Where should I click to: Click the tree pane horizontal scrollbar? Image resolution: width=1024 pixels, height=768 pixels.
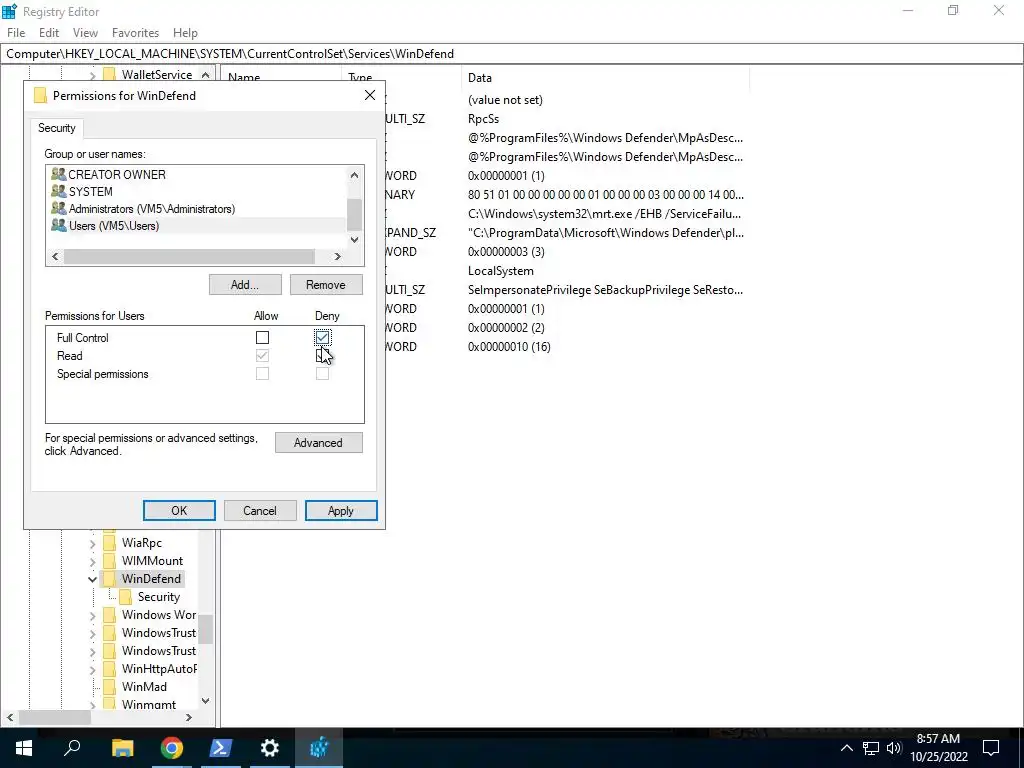pyautogui.click(x=55, y=717)
